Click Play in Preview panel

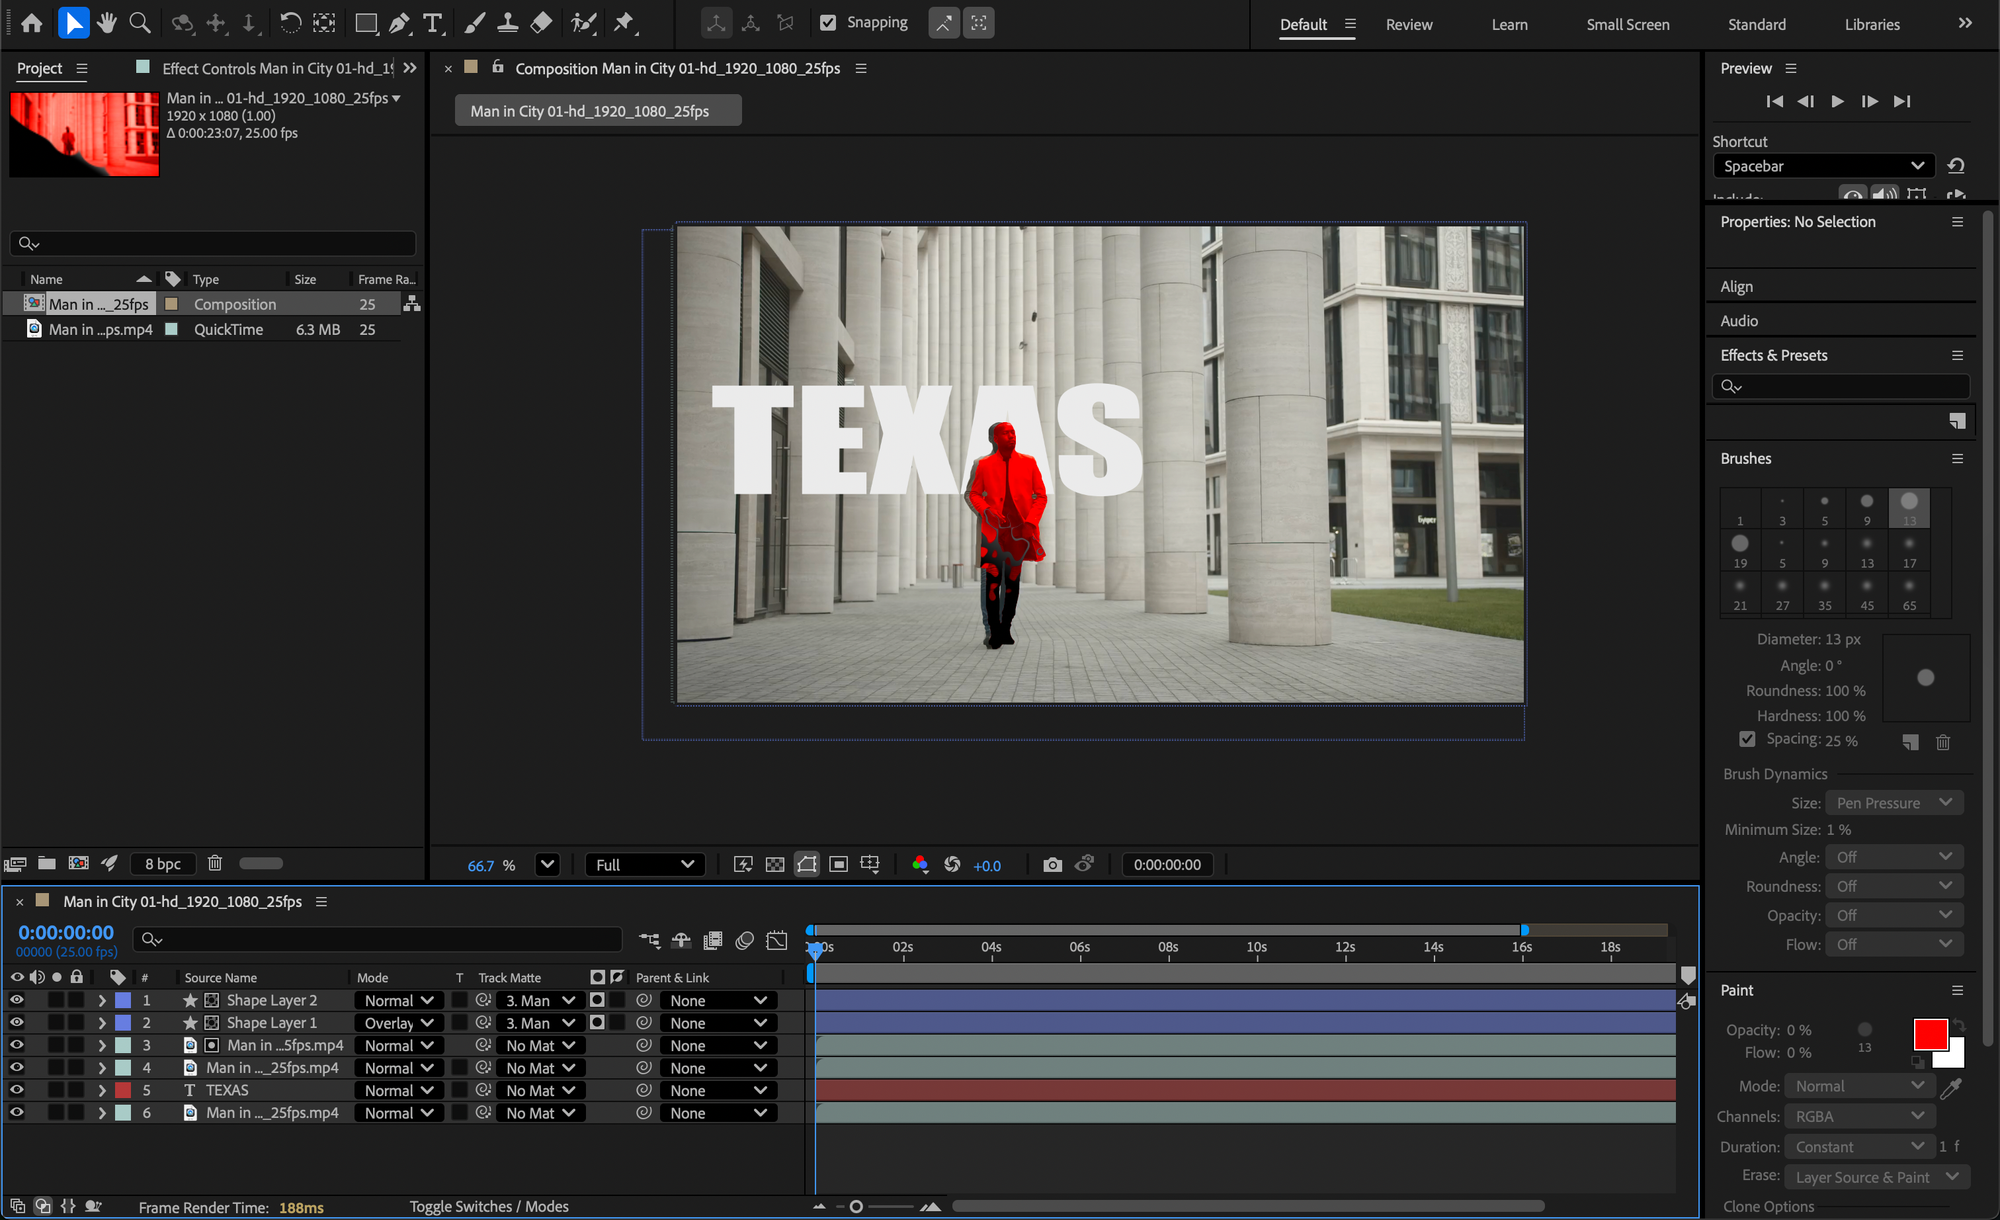coord(1837,101)
